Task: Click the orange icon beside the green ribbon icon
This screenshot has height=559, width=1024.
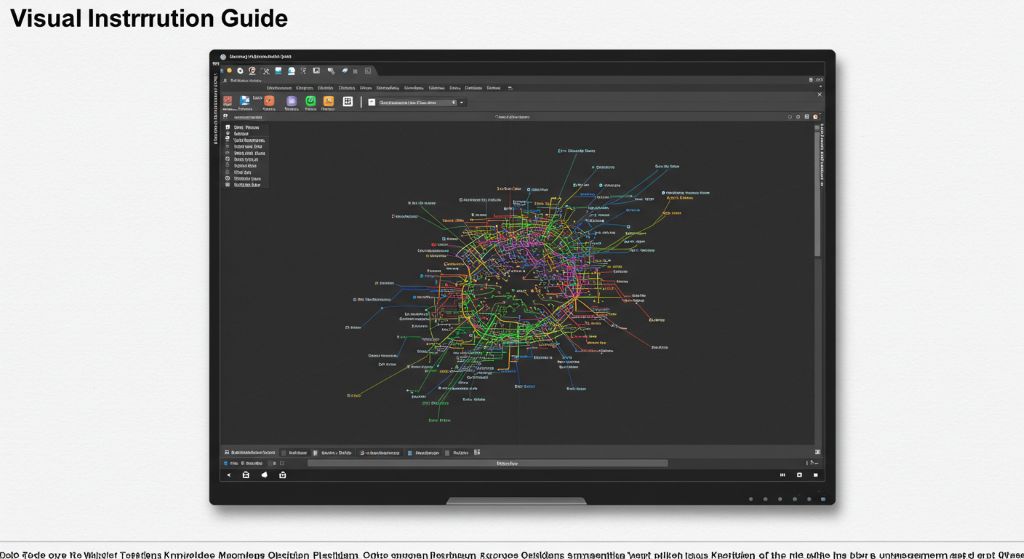Action: coord(328,101)
